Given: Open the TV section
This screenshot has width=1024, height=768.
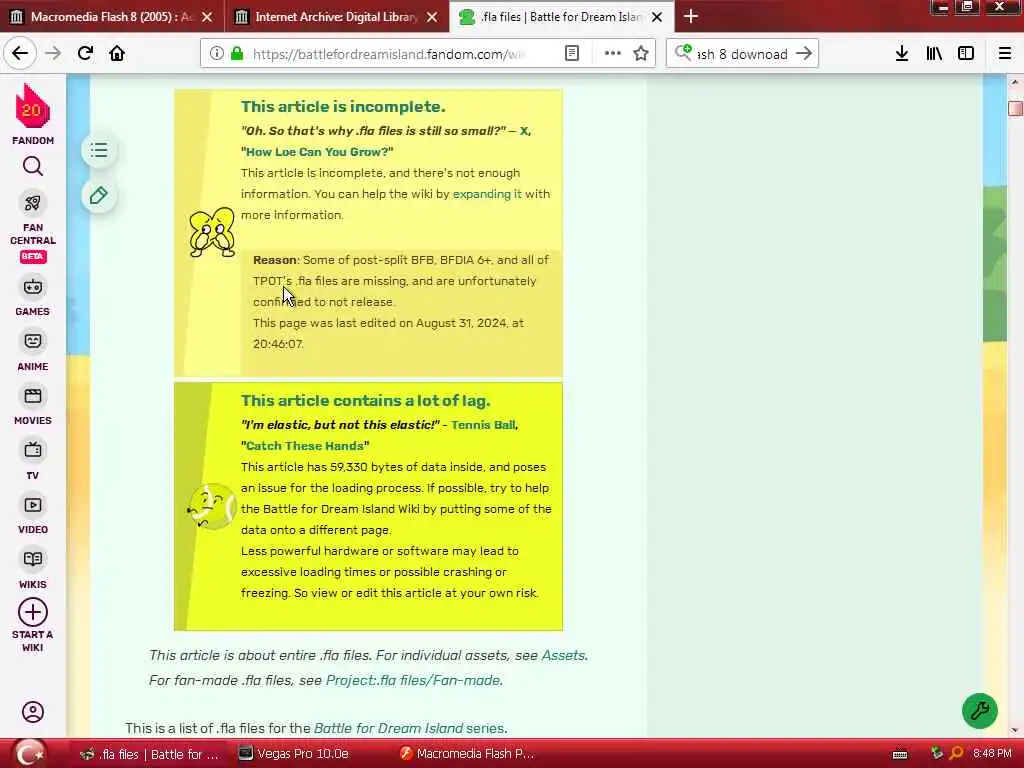Looking at the screenshot, I should 33,460.
